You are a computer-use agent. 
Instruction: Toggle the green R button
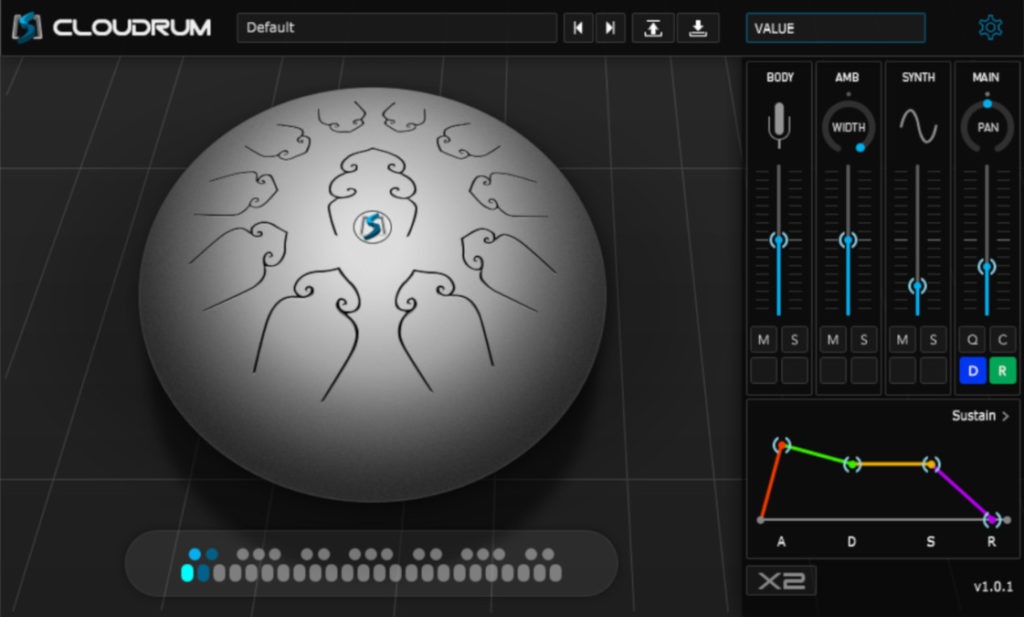(1002, 370)
